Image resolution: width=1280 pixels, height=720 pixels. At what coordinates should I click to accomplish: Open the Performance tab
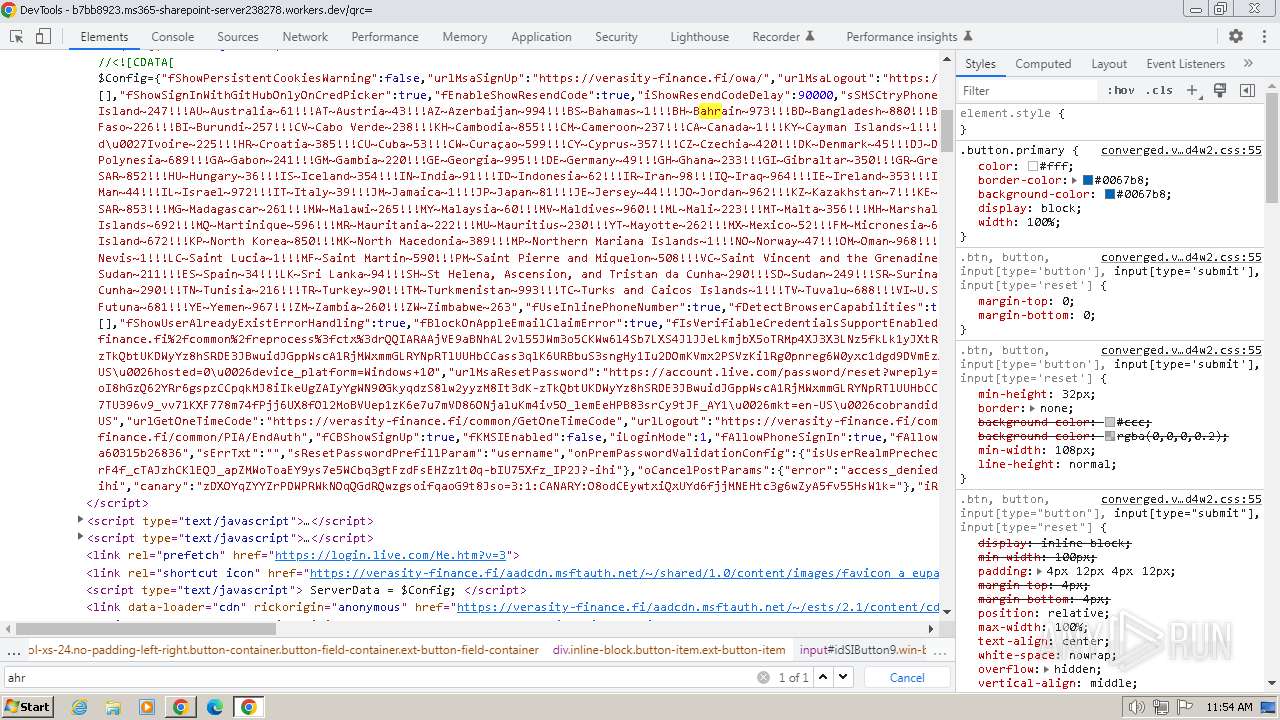point(385,36)
